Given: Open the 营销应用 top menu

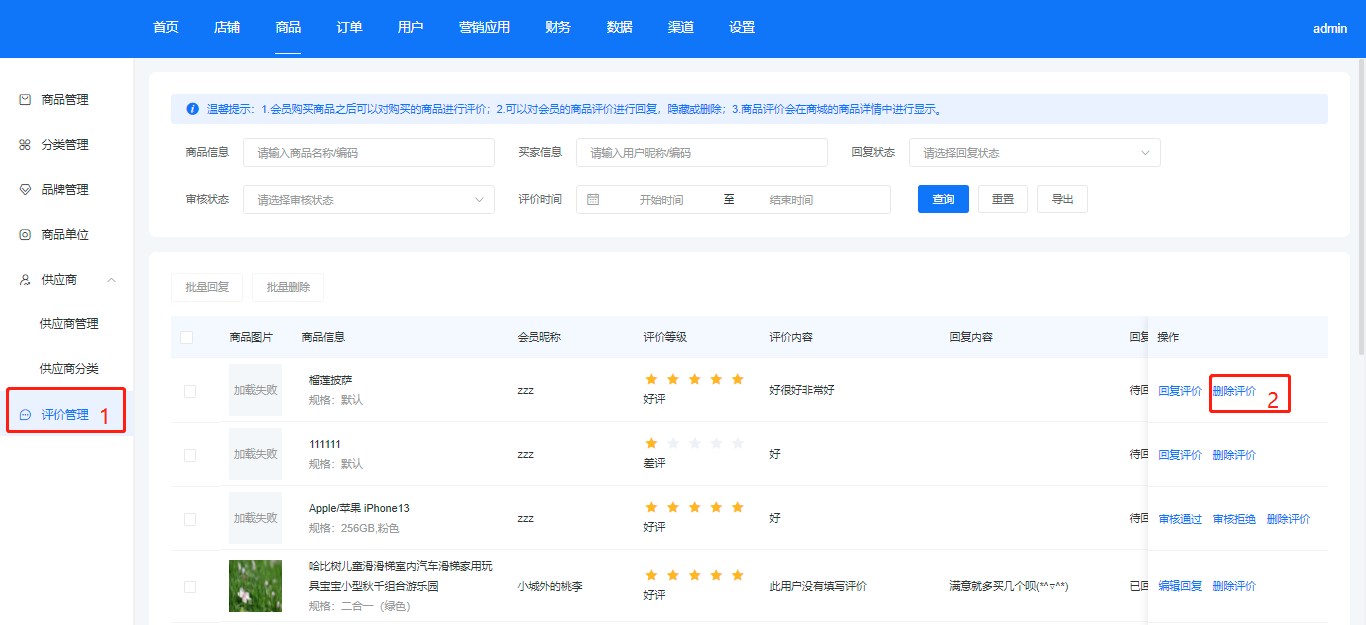Looking at the screenshot, I should pyautogui.click(x=484, y=28).
